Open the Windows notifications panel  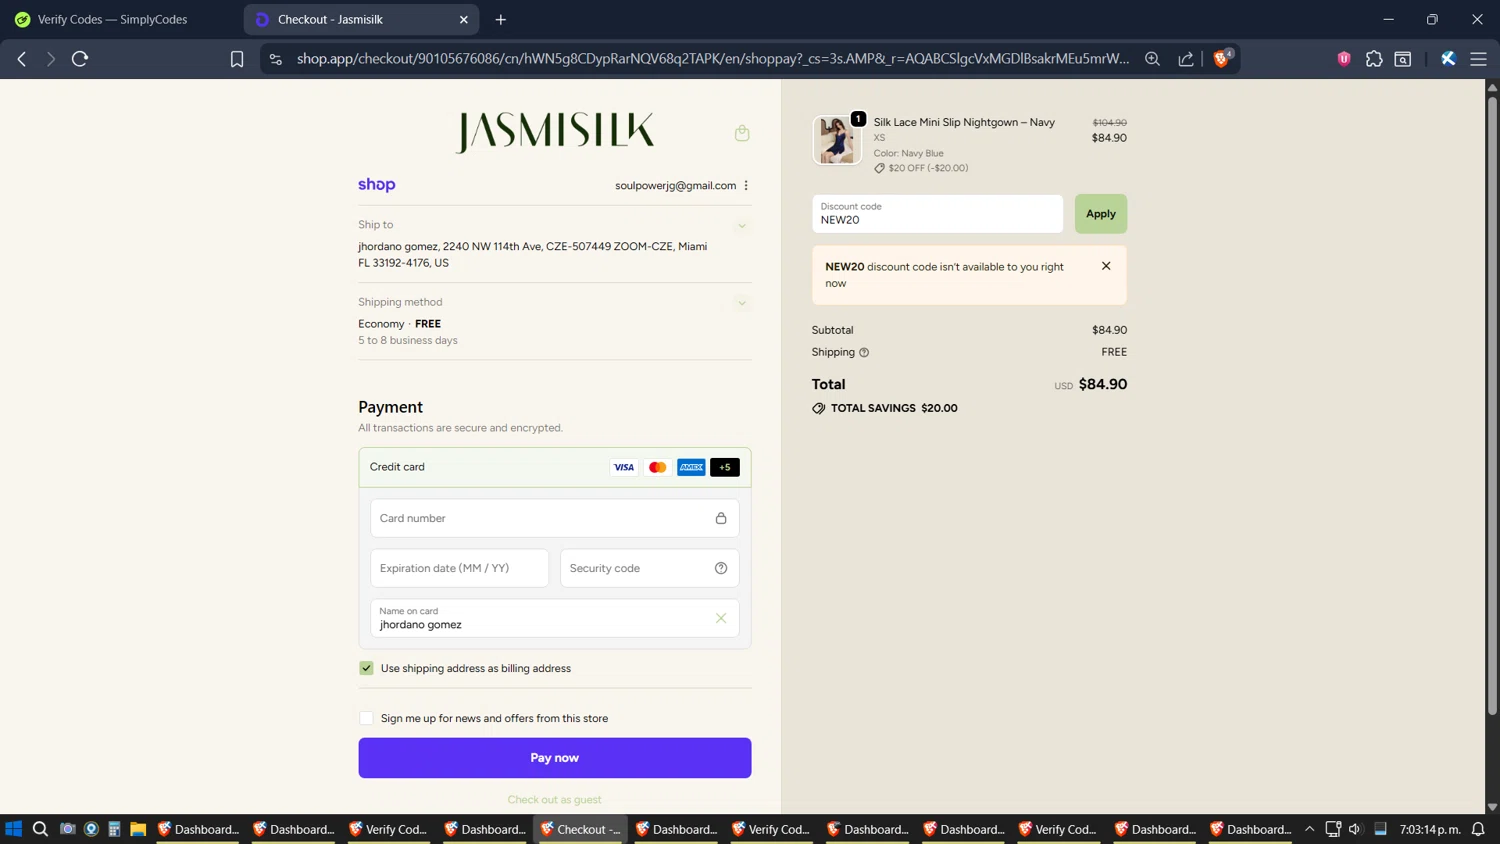click(1478, 829)
